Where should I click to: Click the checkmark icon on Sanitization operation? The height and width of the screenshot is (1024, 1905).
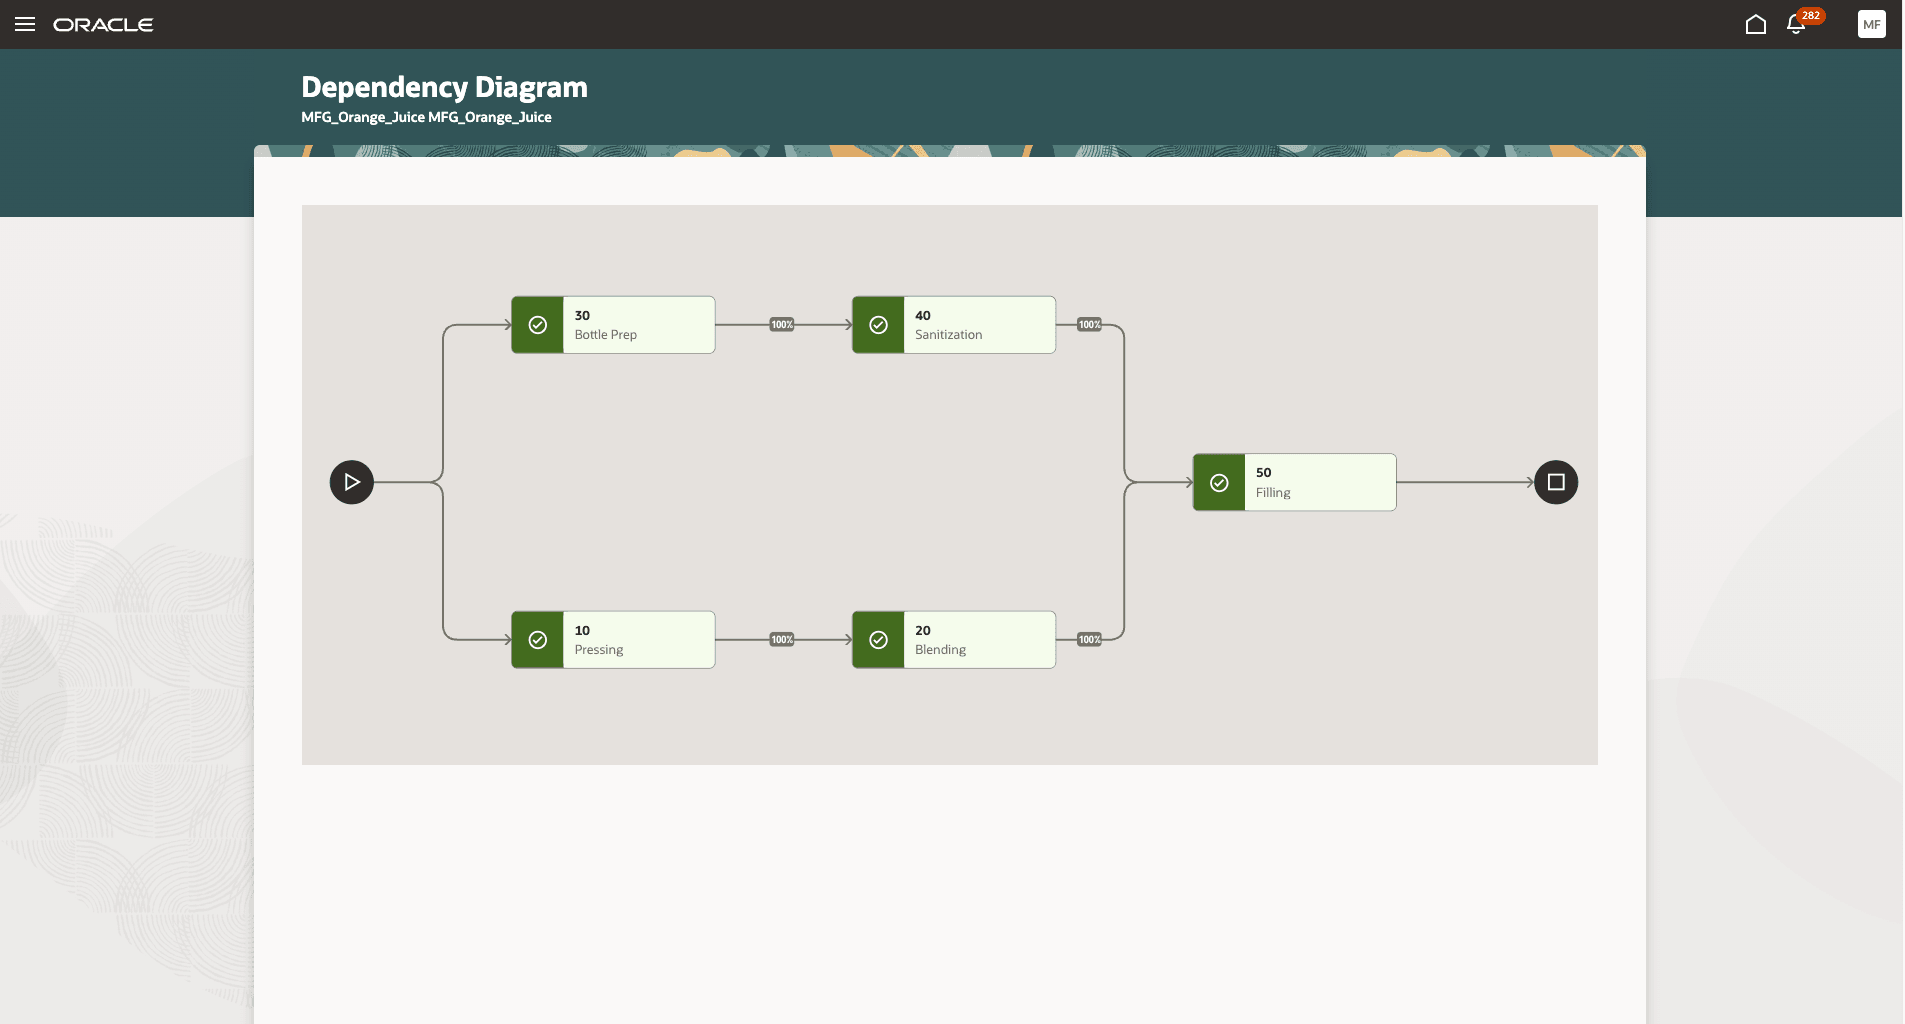tap(878, 324)
